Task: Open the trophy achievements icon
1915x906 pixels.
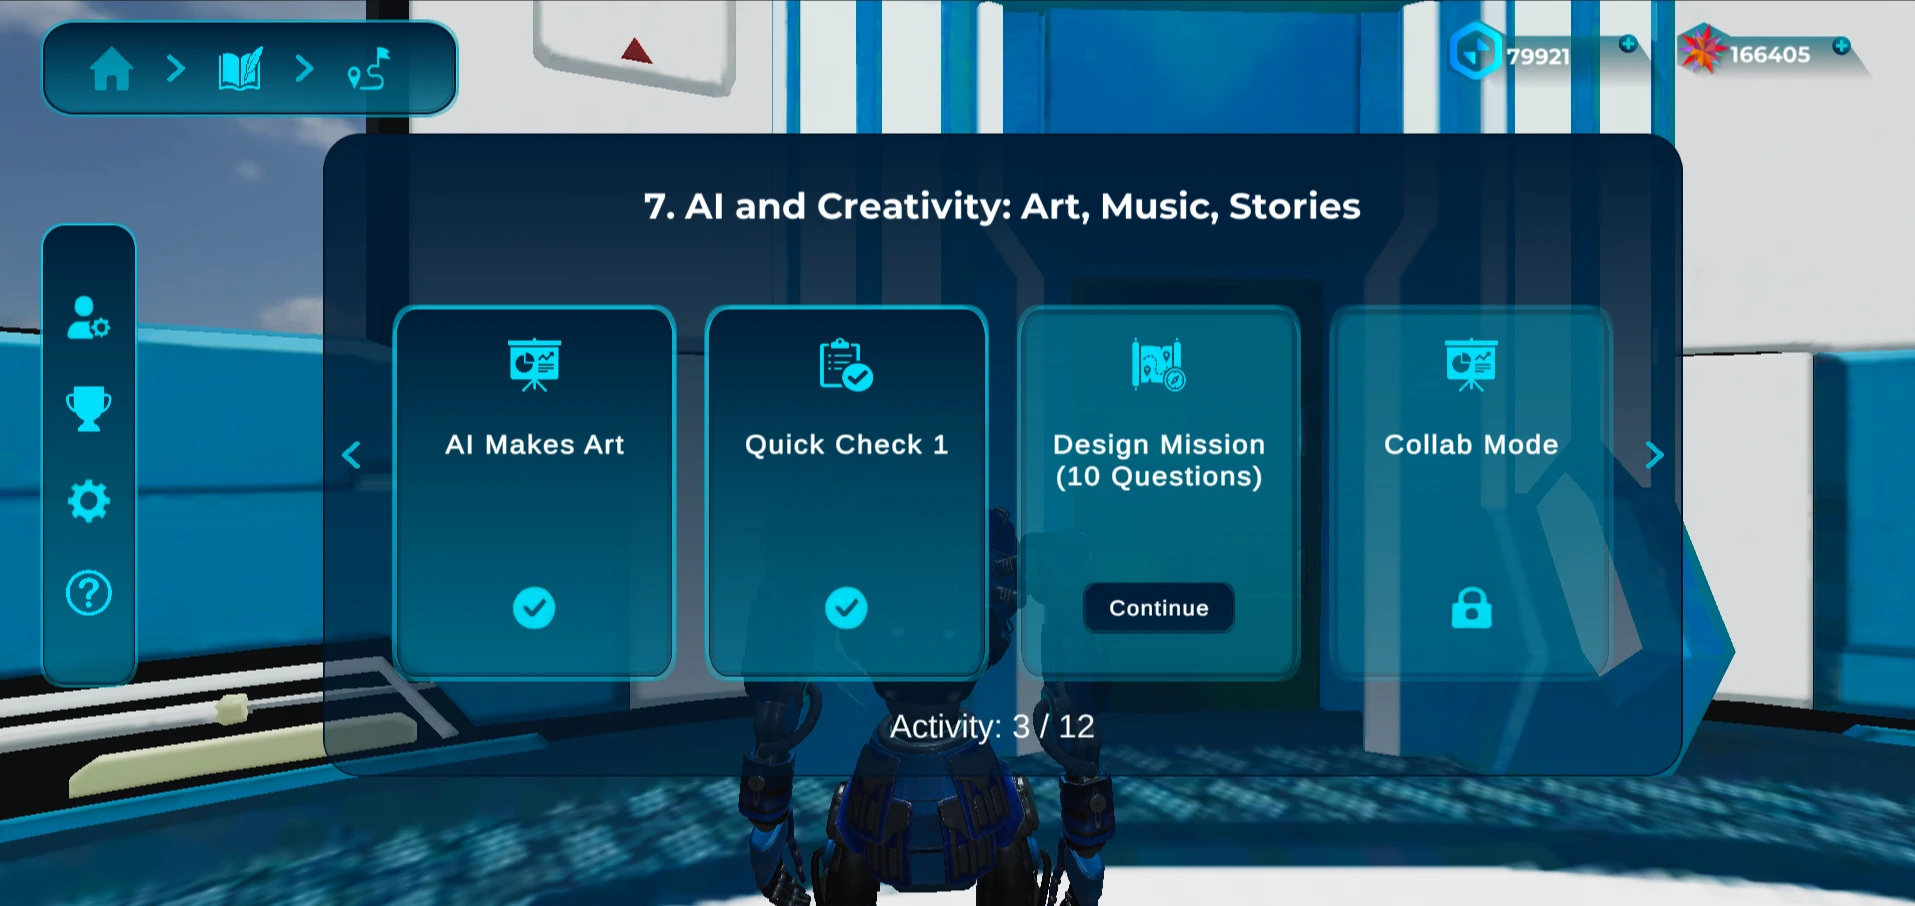Action: click(x=88, y=409)
